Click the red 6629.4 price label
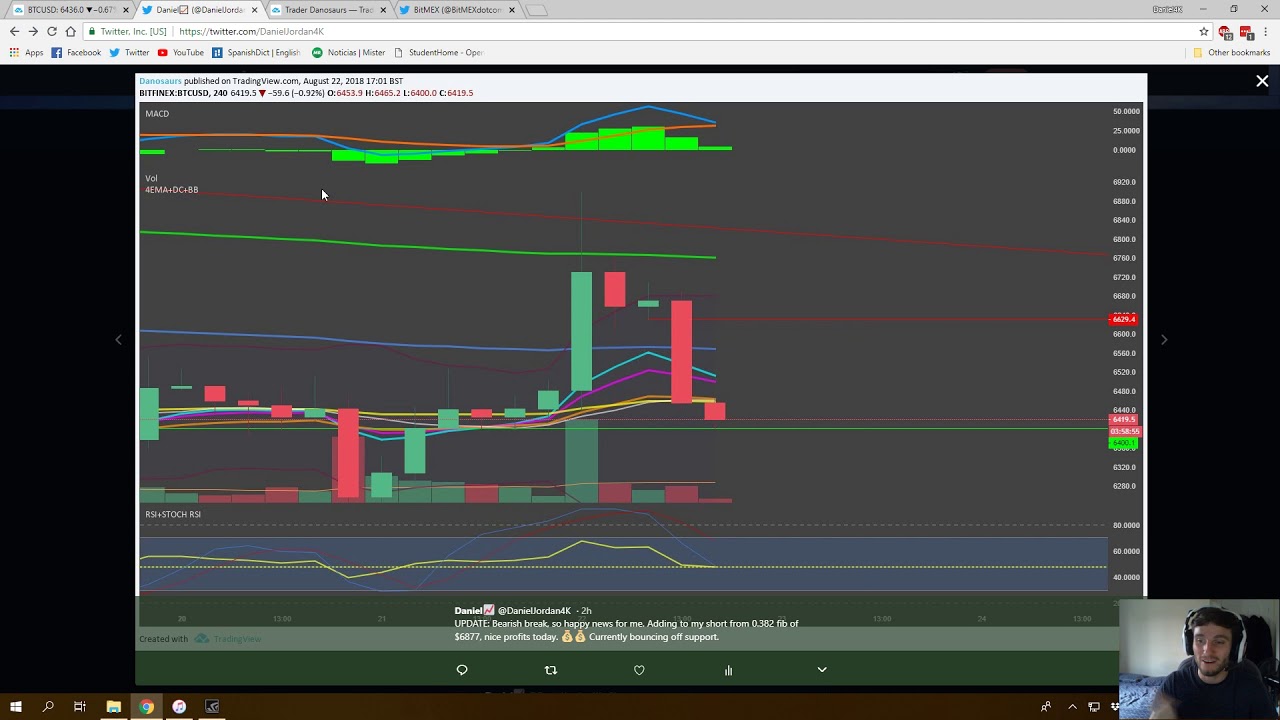 pyautogui.click(x=1123, y=319)
